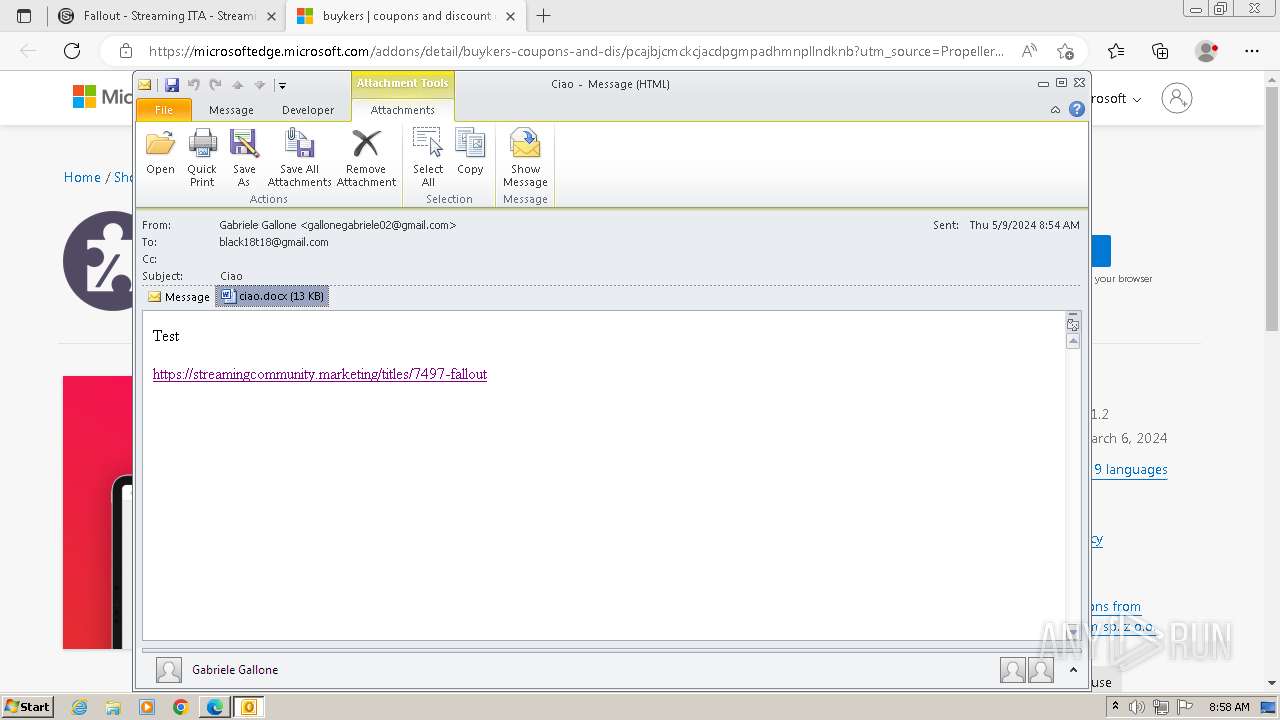Click the Message button beside the attachment
The width and height of the screenshot is (1280, 720).
(178, 297)
